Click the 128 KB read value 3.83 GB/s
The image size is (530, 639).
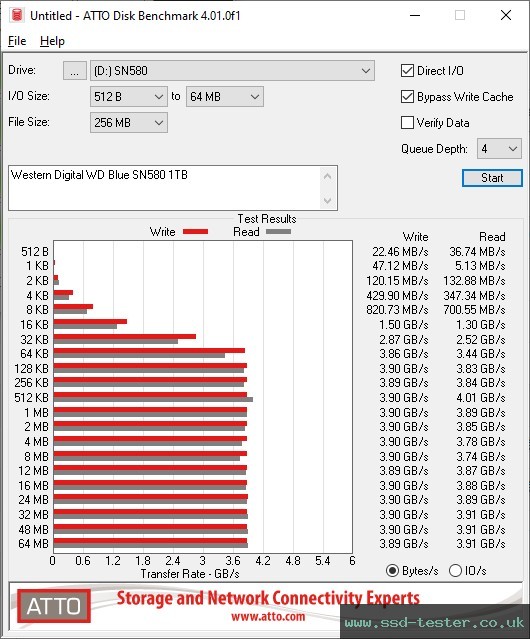(x=481, y=368)
